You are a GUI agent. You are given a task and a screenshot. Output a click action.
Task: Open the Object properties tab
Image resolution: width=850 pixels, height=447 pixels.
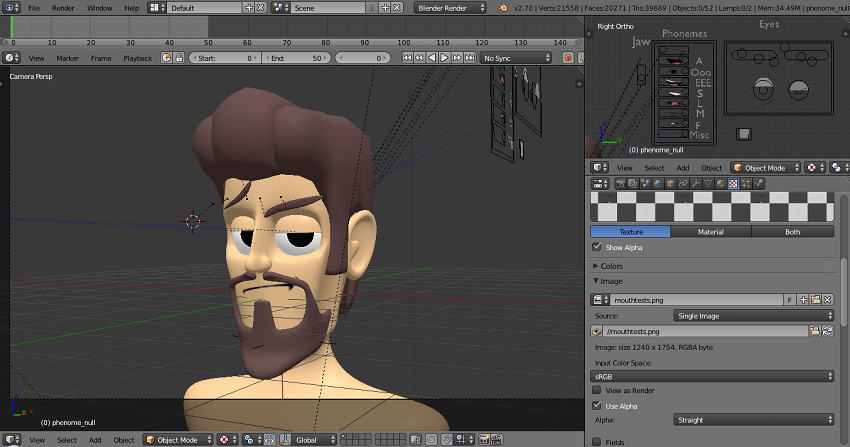[671, 184]
